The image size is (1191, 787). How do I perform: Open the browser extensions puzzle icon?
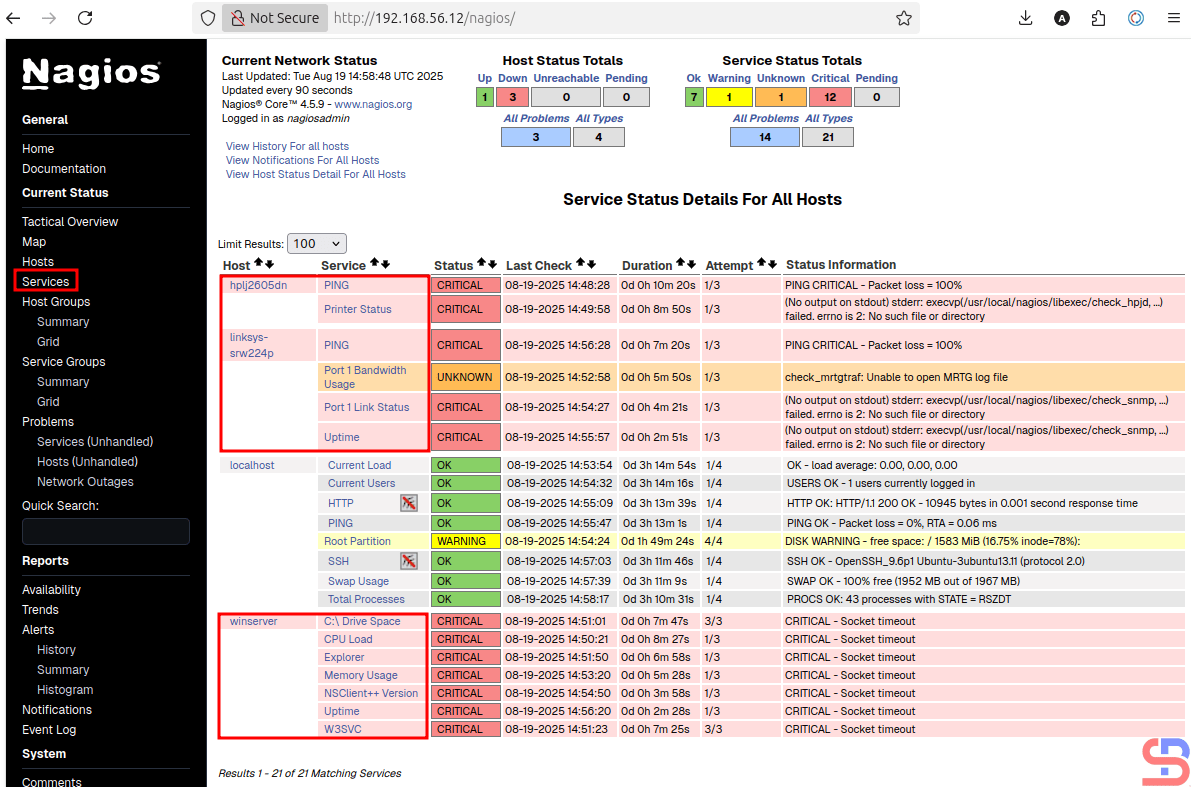(1098, 18)
